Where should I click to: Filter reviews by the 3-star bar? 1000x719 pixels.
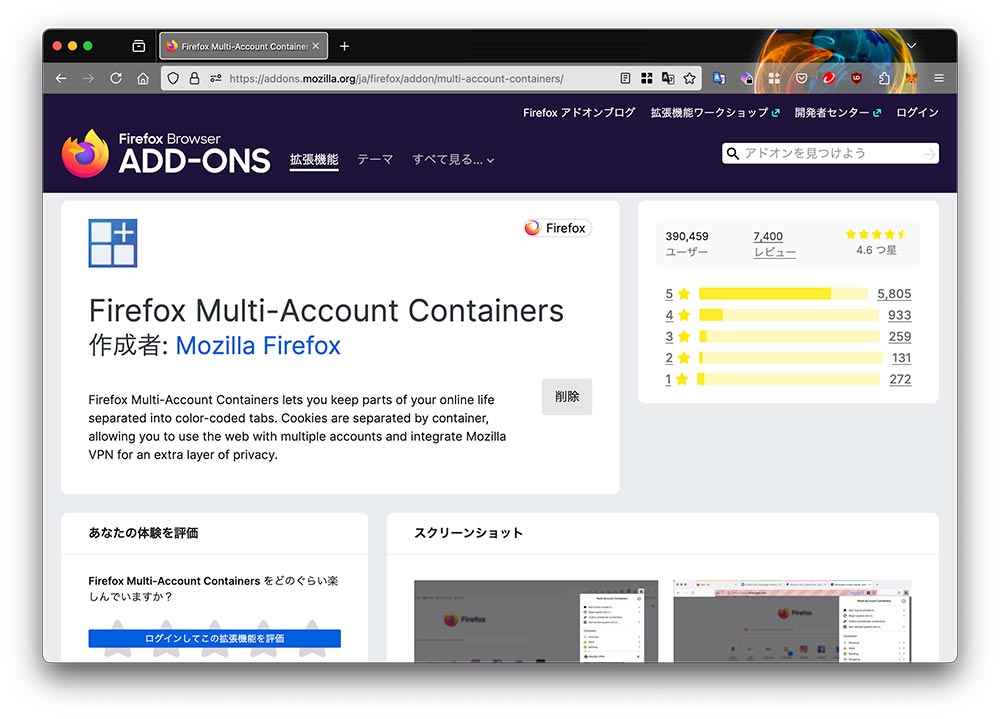(x=789, y=336)
